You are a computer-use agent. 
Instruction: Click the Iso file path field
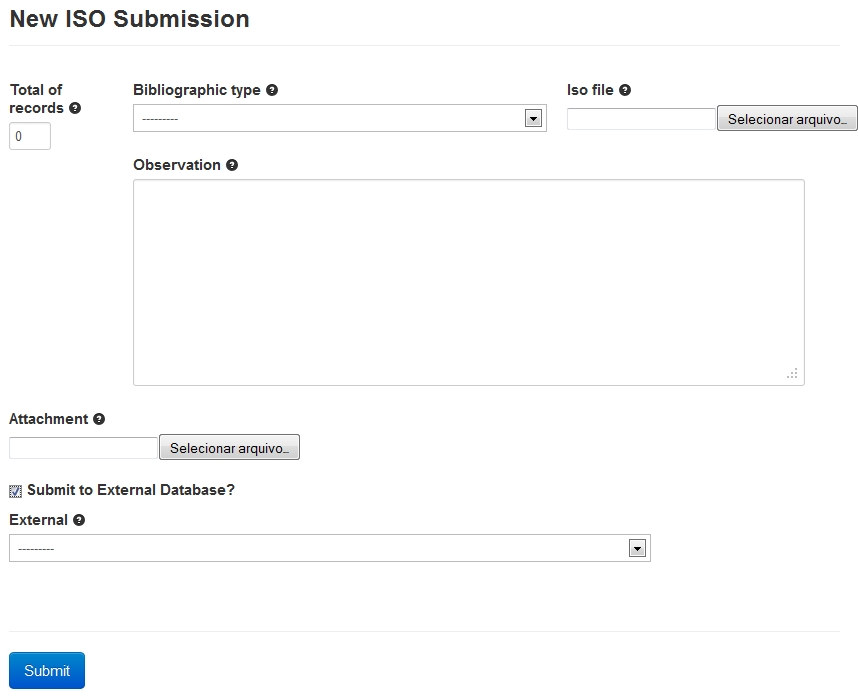[641, 119]
